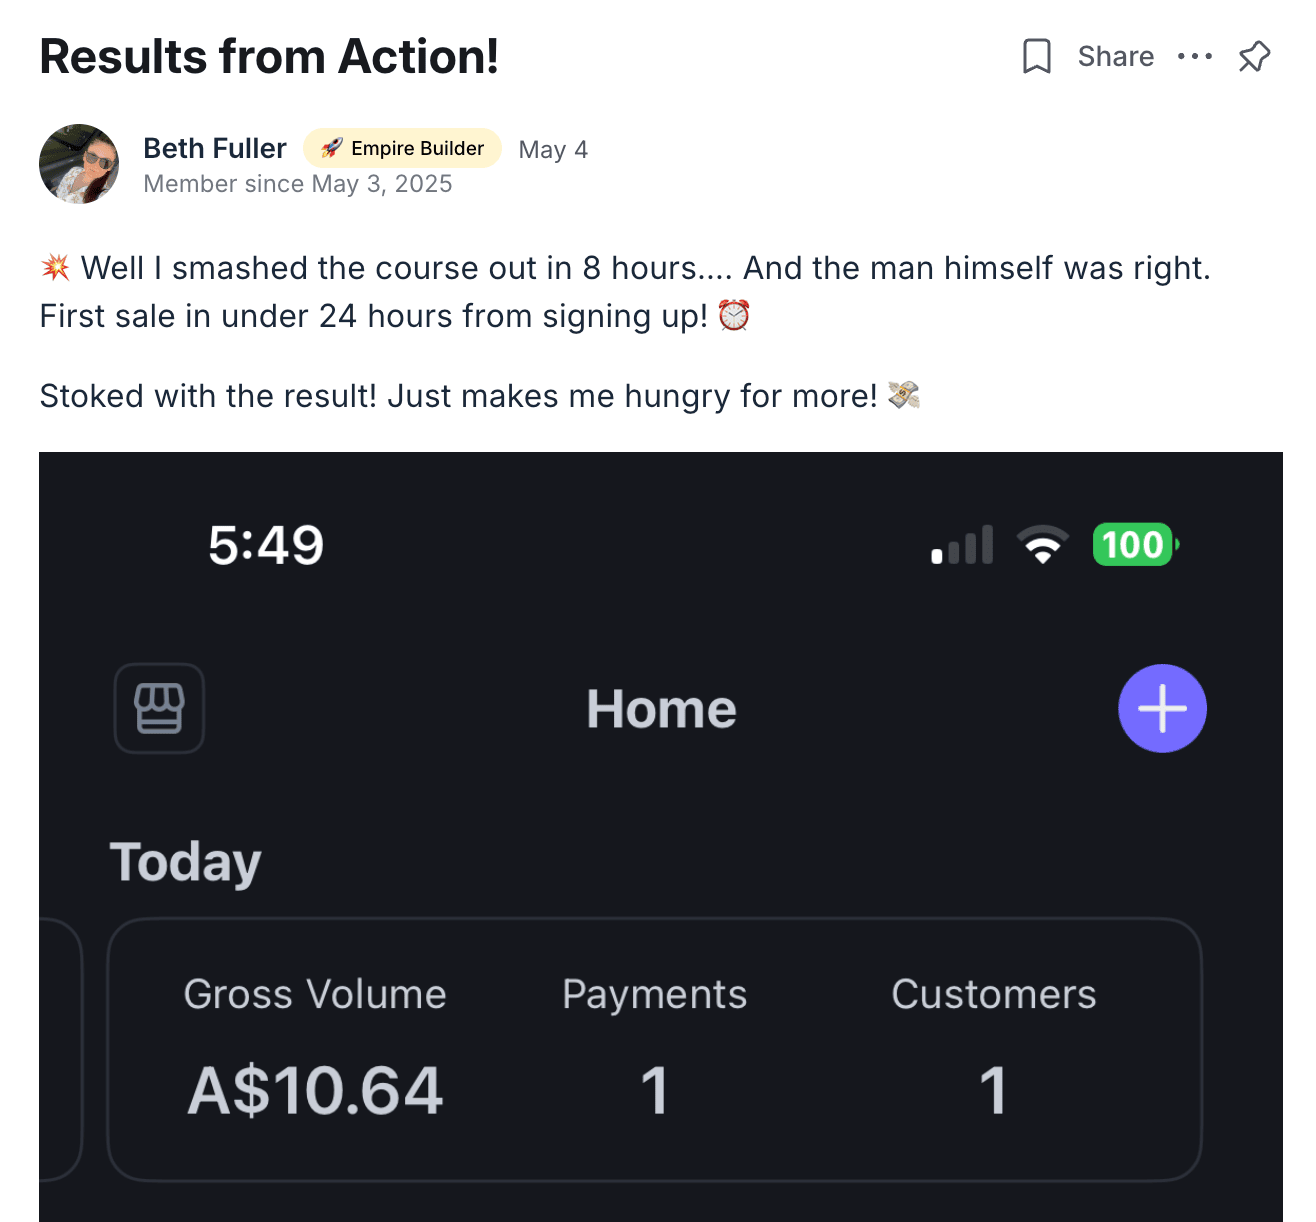Click the Share button
Image resolution: width=1316 pixels, height=1222 pixels.
pyautogui.click(x=1115, y=57)
